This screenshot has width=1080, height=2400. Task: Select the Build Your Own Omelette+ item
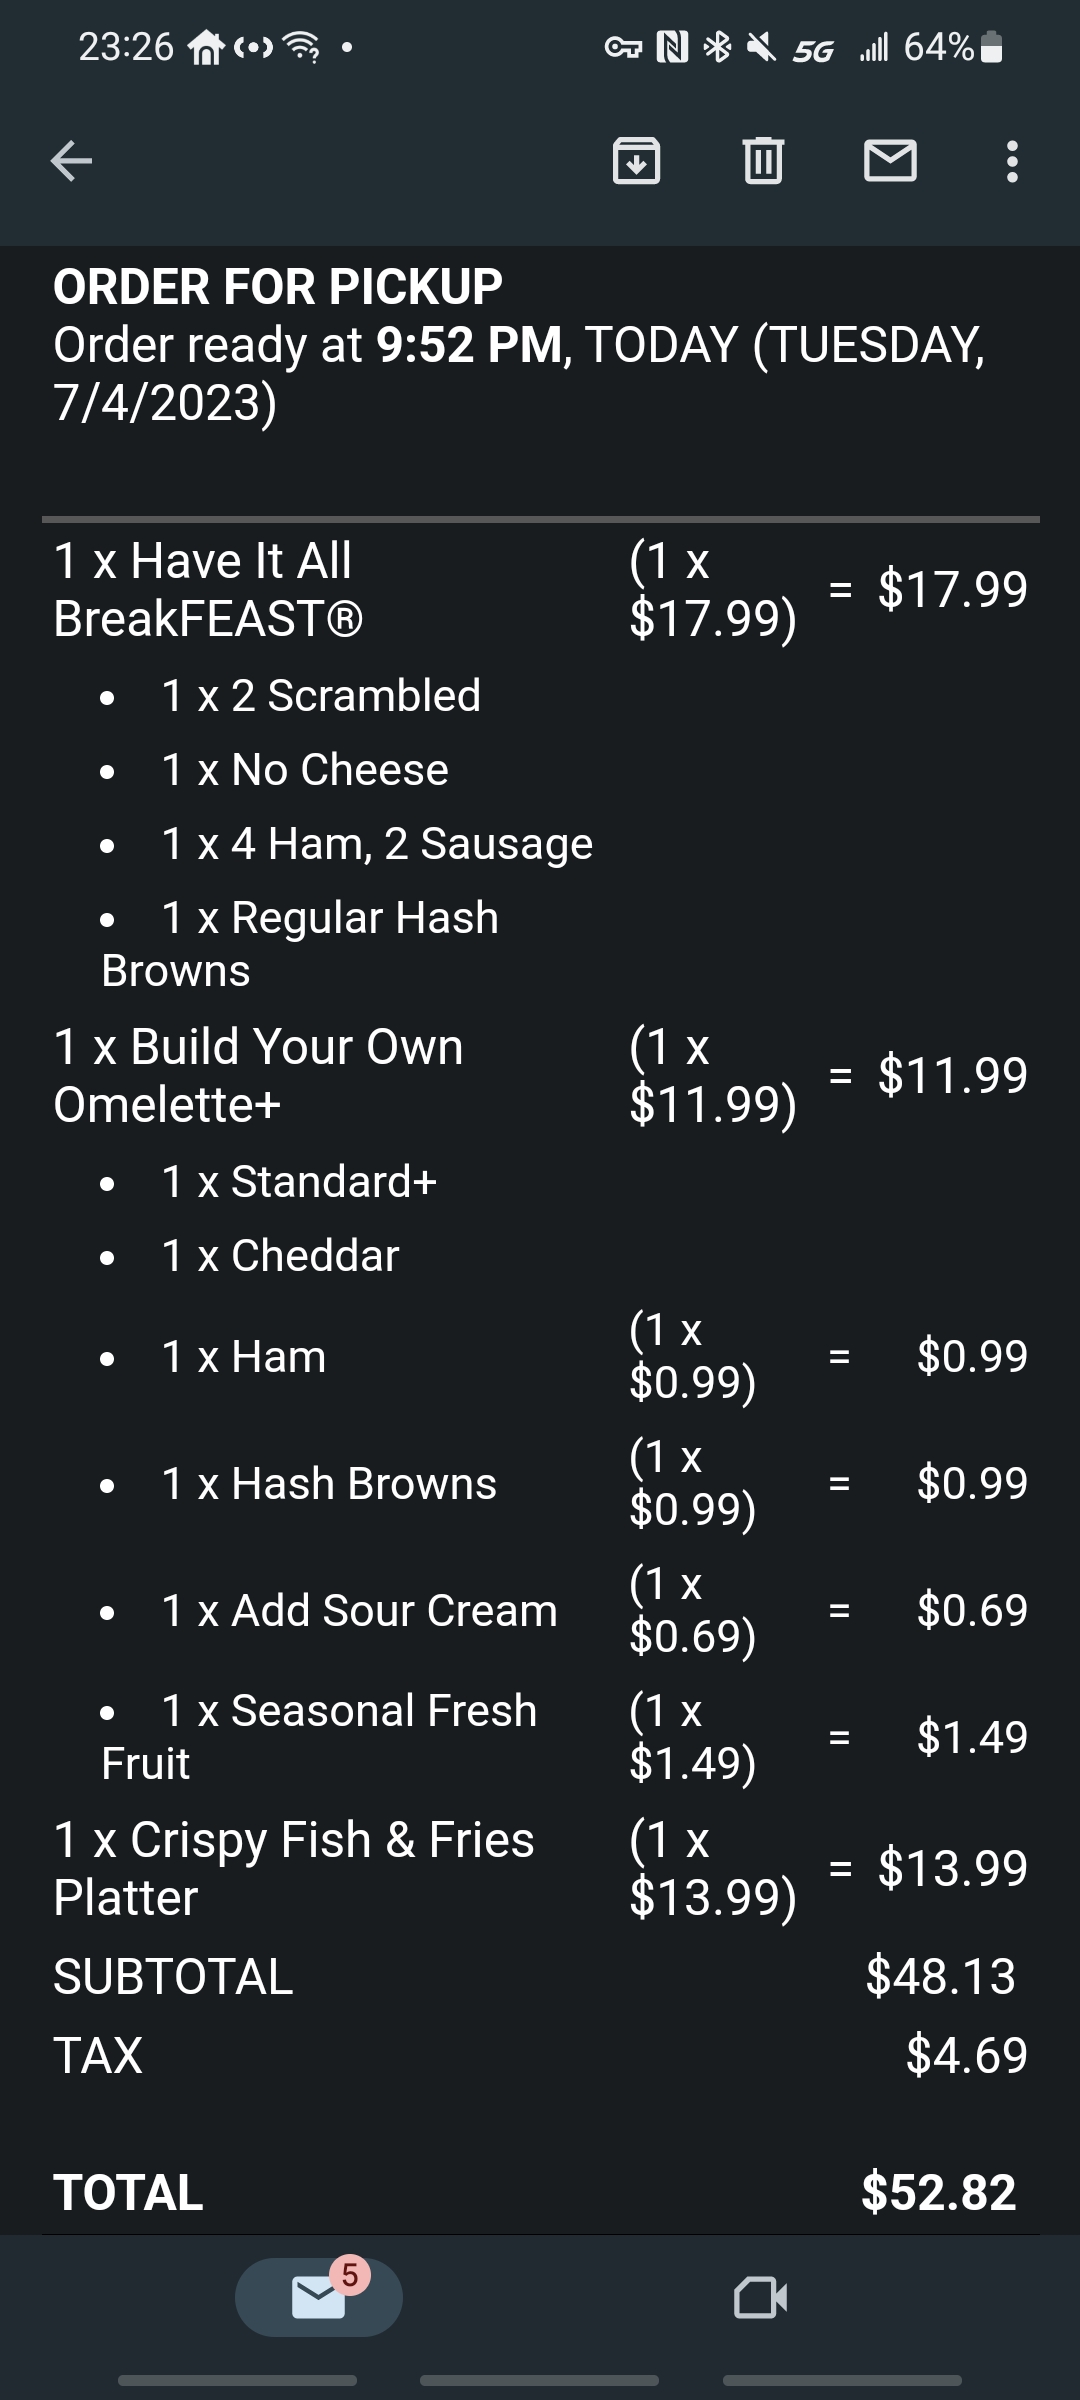(x=258, y=1075)
